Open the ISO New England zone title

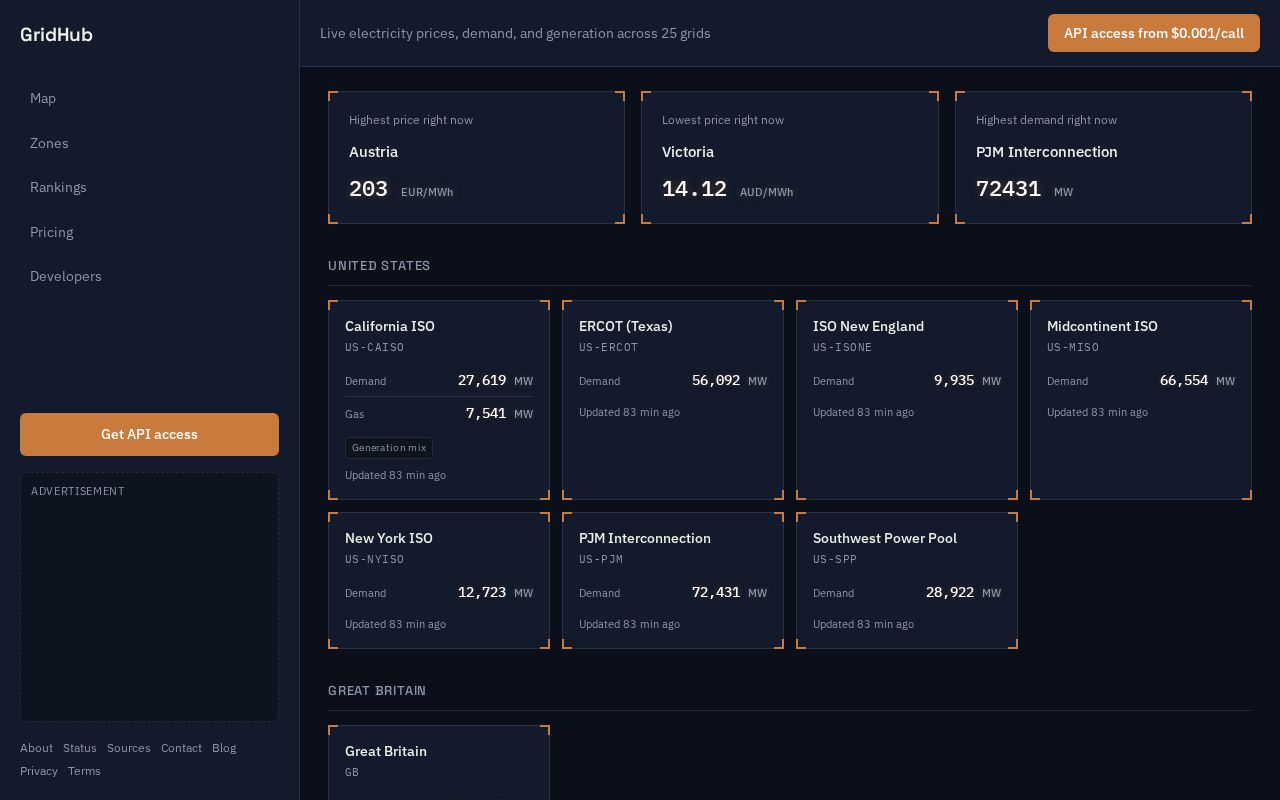click(868, 326)
